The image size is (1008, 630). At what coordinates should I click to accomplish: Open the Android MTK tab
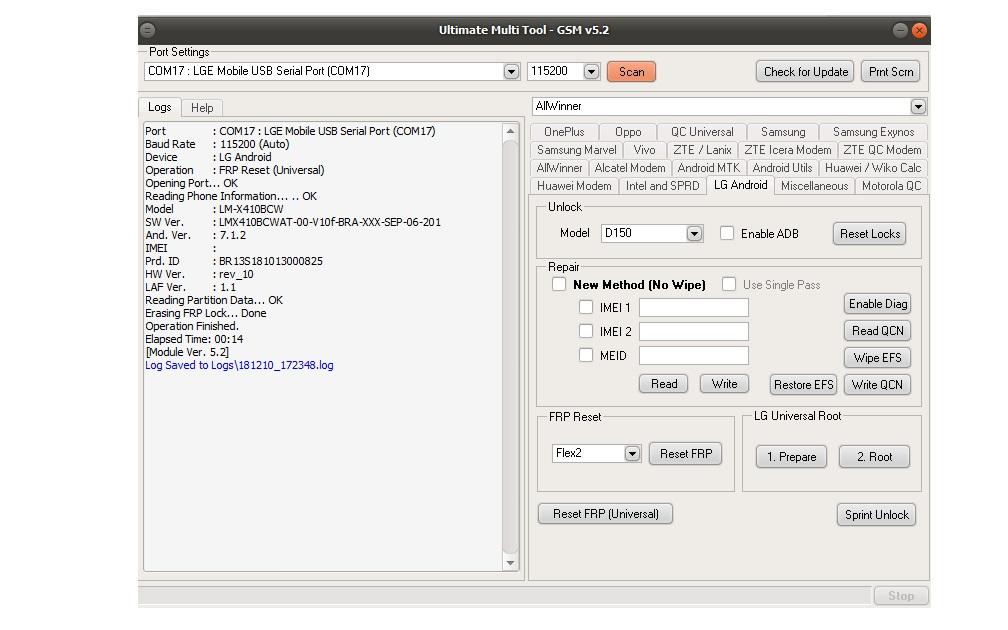tap(708, 168)
